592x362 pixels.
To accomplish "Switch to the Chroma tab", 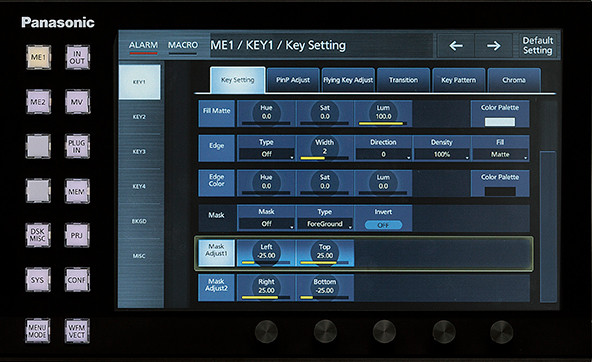I will pyautogui.click(x=514, y=80).
